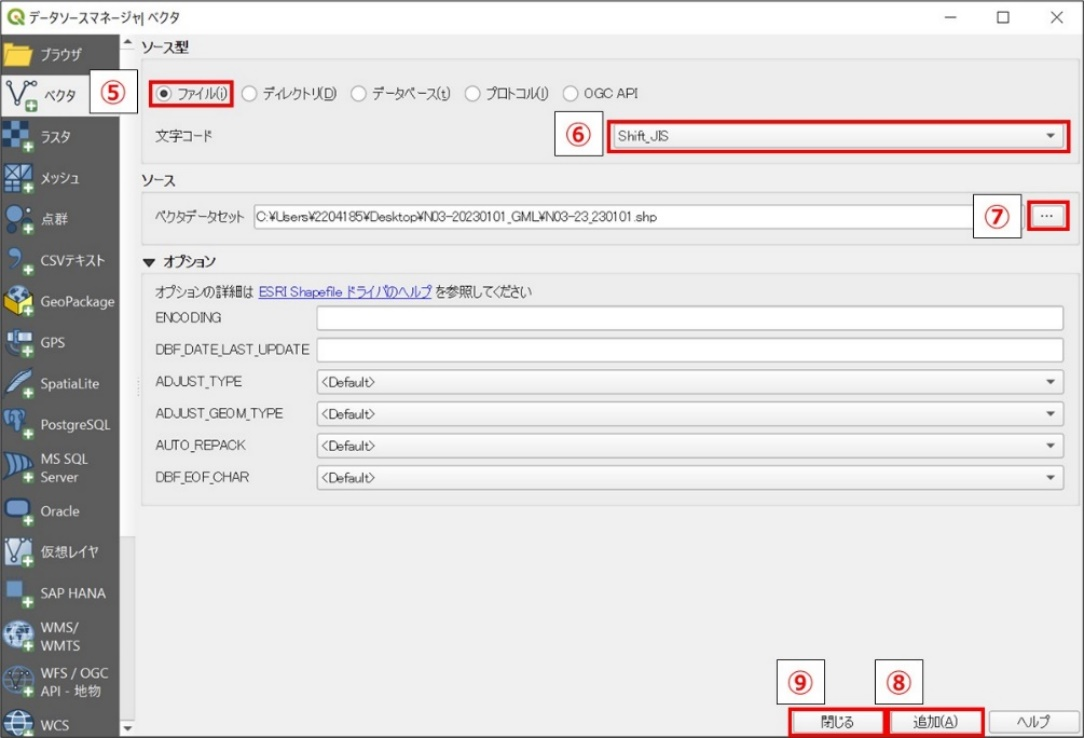Open the ADJUST_GEOM_TYPE dropdown

tap(689, 414)
